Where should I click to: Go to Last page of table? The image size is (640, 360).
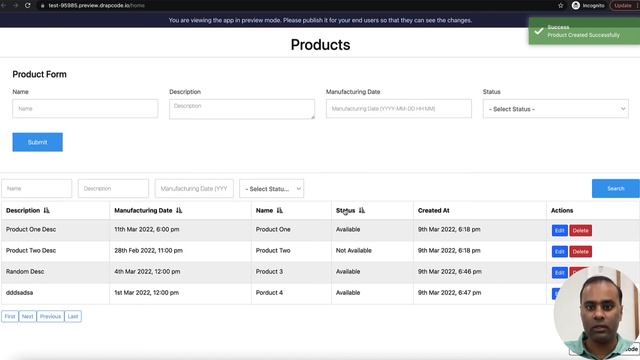coord(73,316)
